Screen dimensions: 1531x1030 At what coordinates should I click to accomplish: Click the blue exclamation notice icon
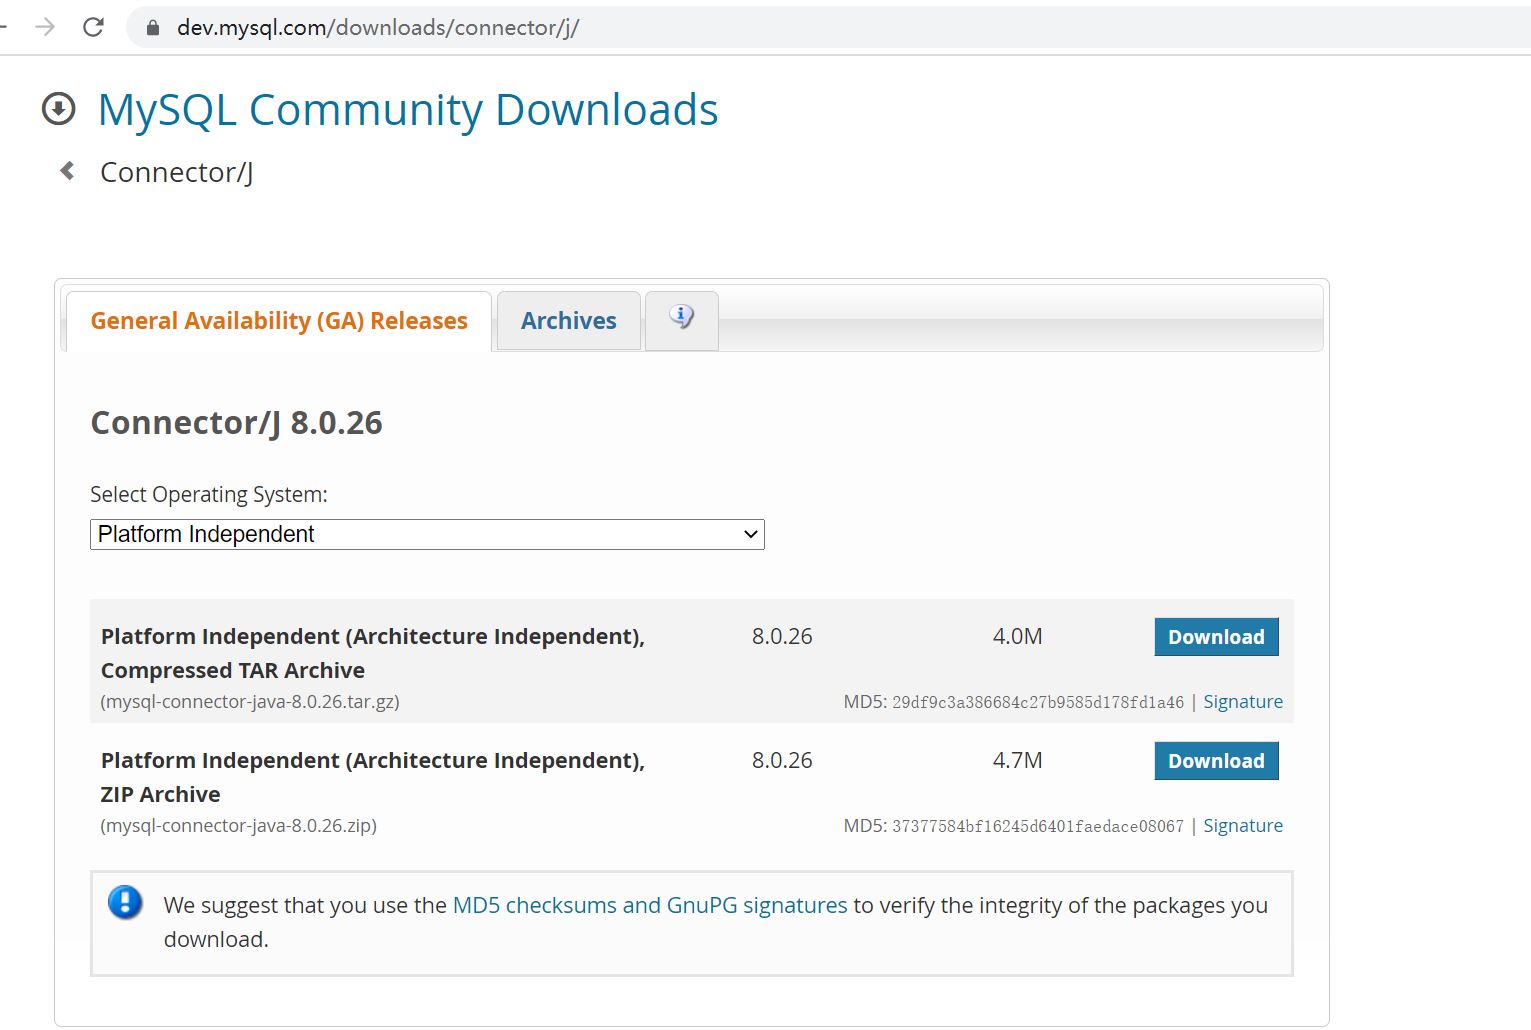[x=125, y=903]
